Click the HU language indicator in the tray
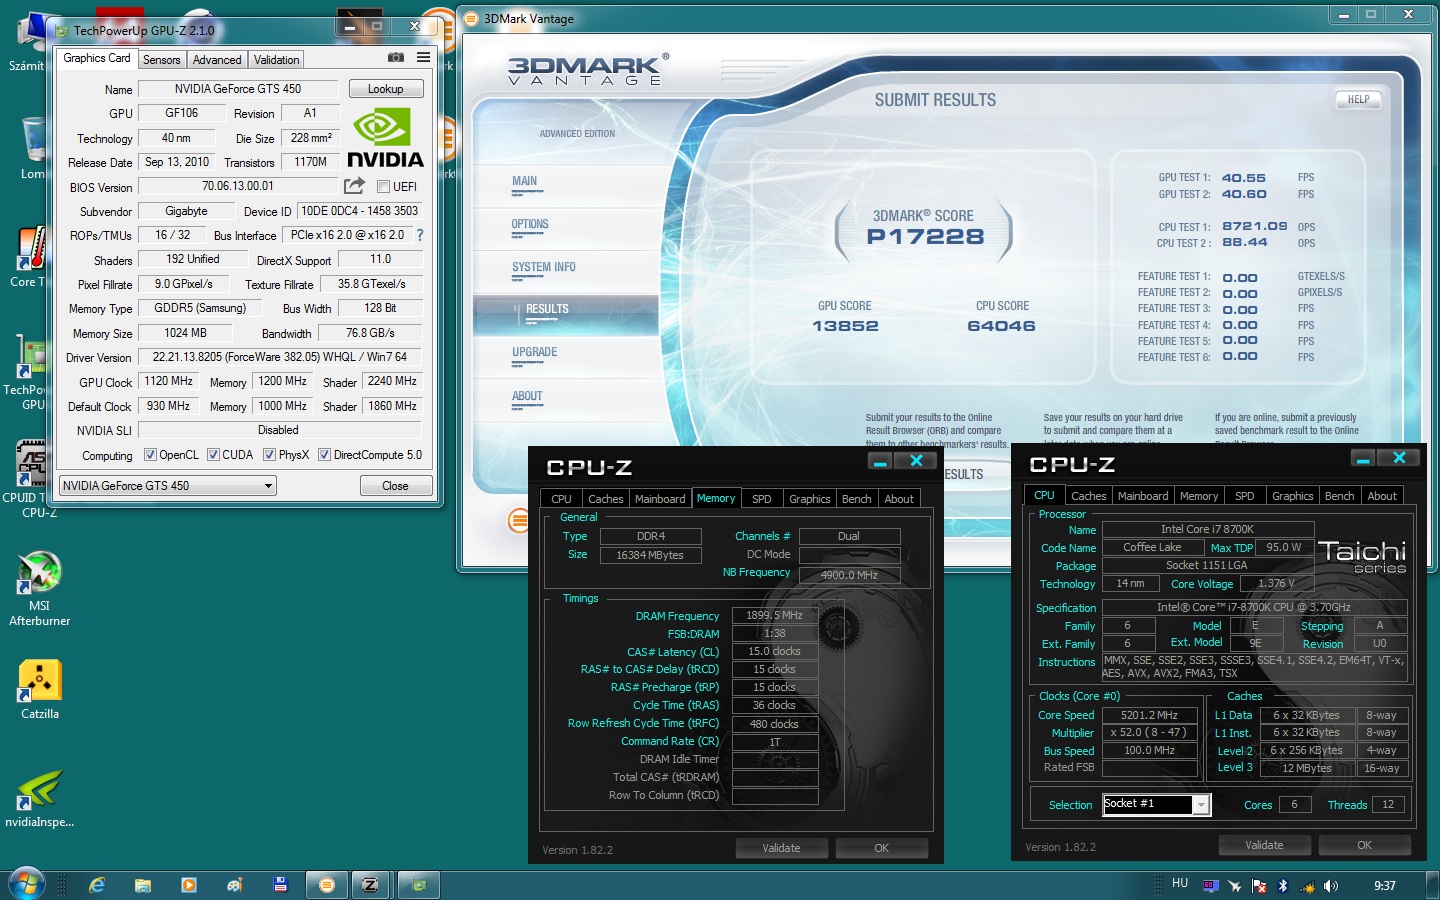 1180,884
